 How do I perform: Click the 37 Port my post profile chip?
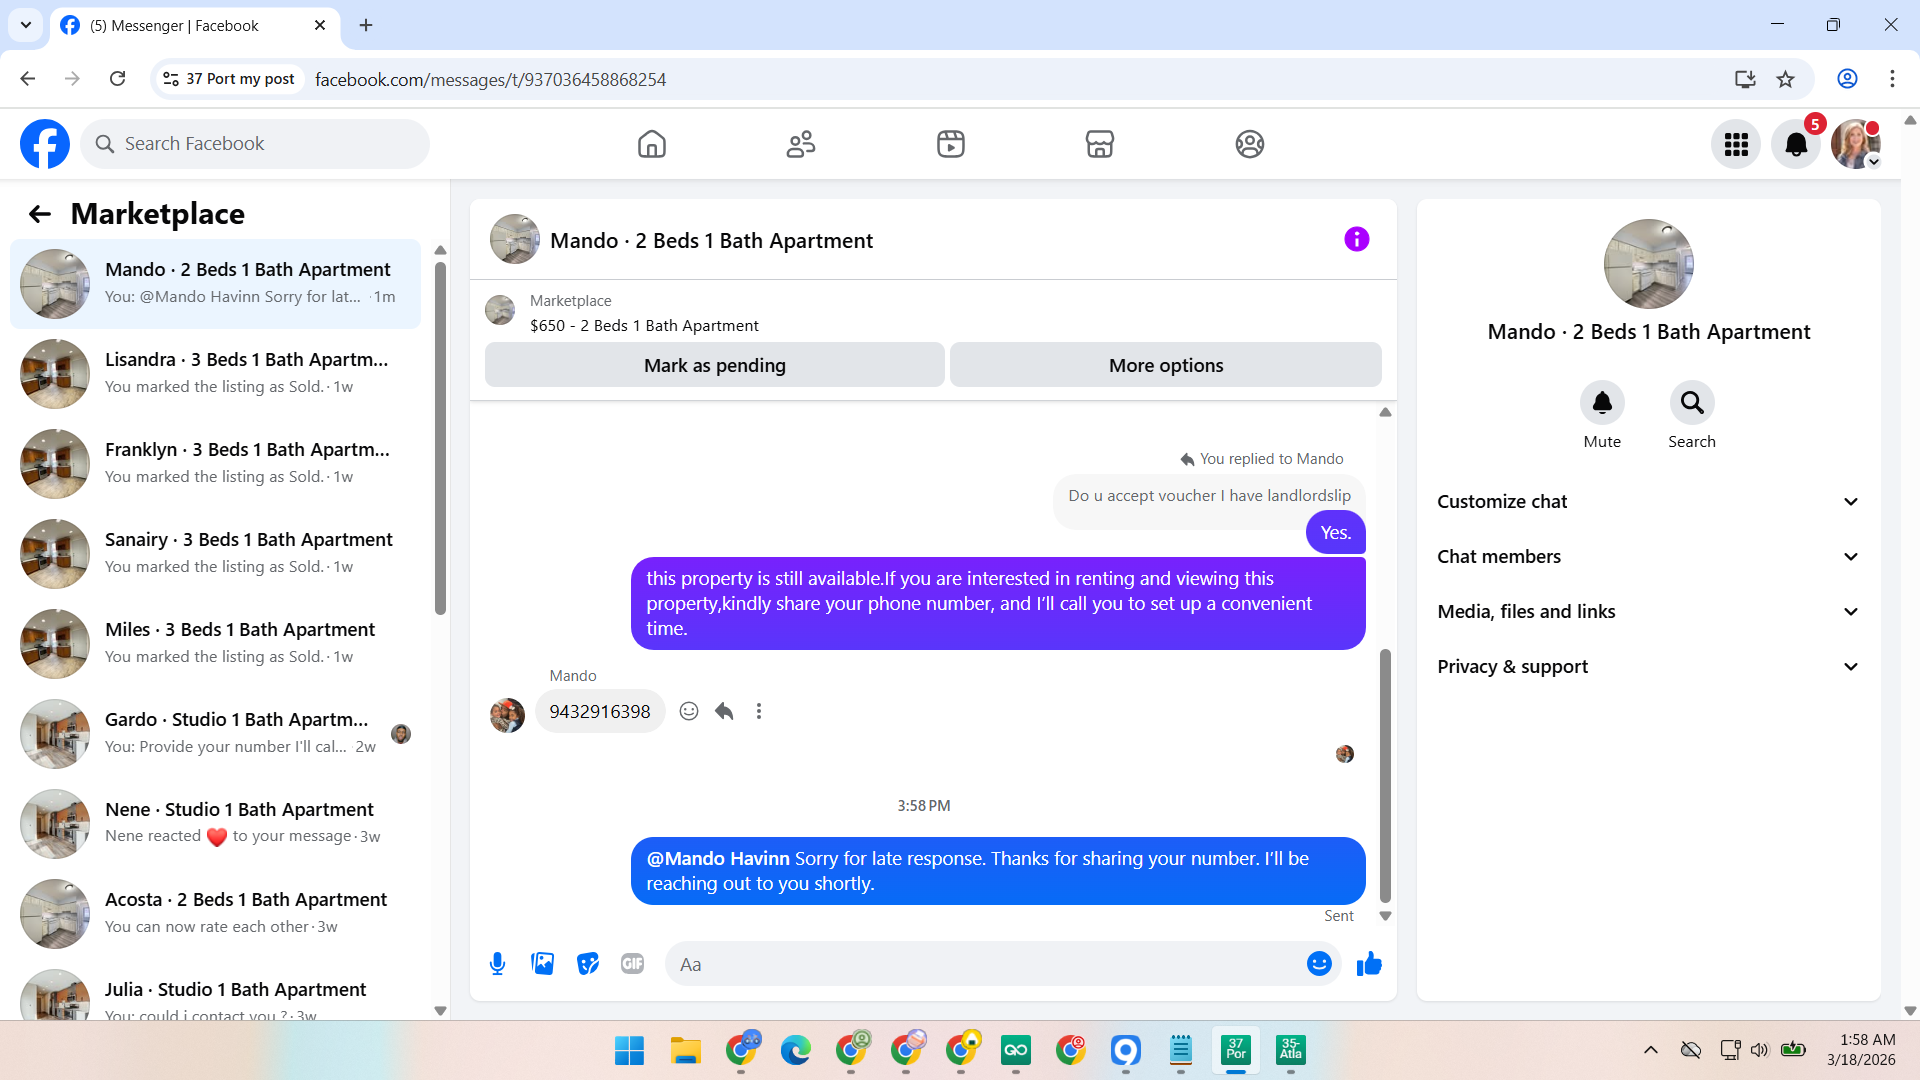coord(229,79)
